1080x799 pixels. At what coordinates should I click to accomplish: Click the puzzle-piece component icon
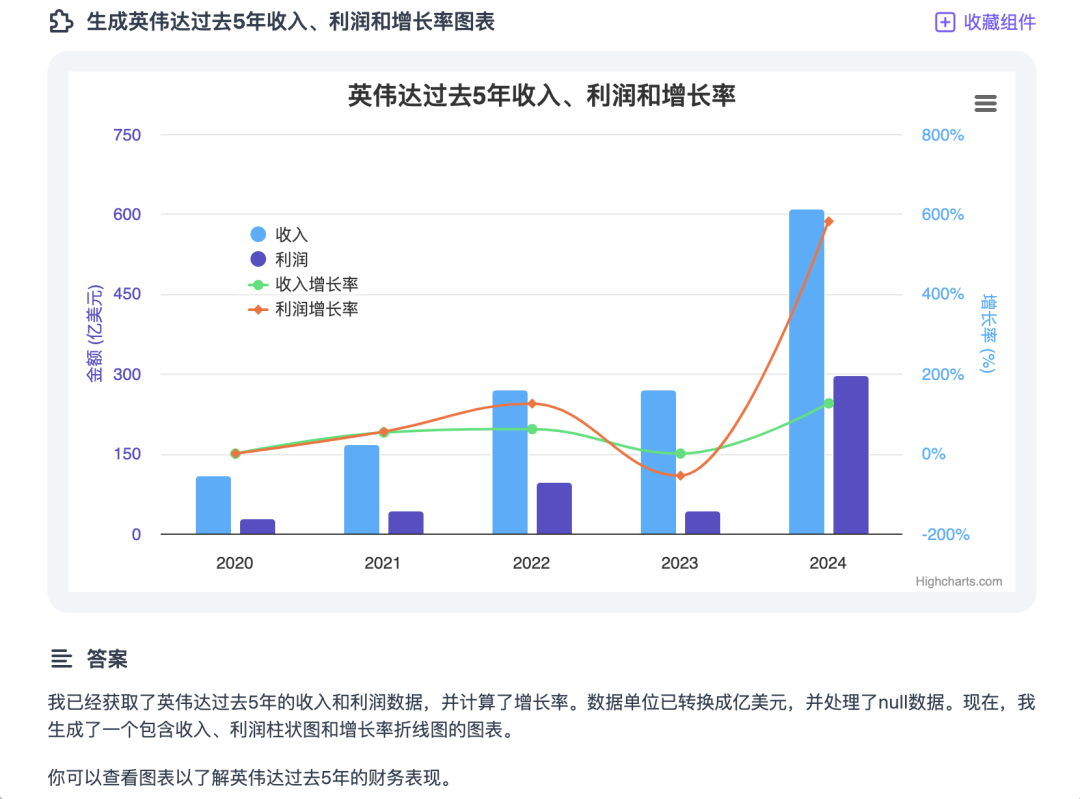(x=61, y=22)
